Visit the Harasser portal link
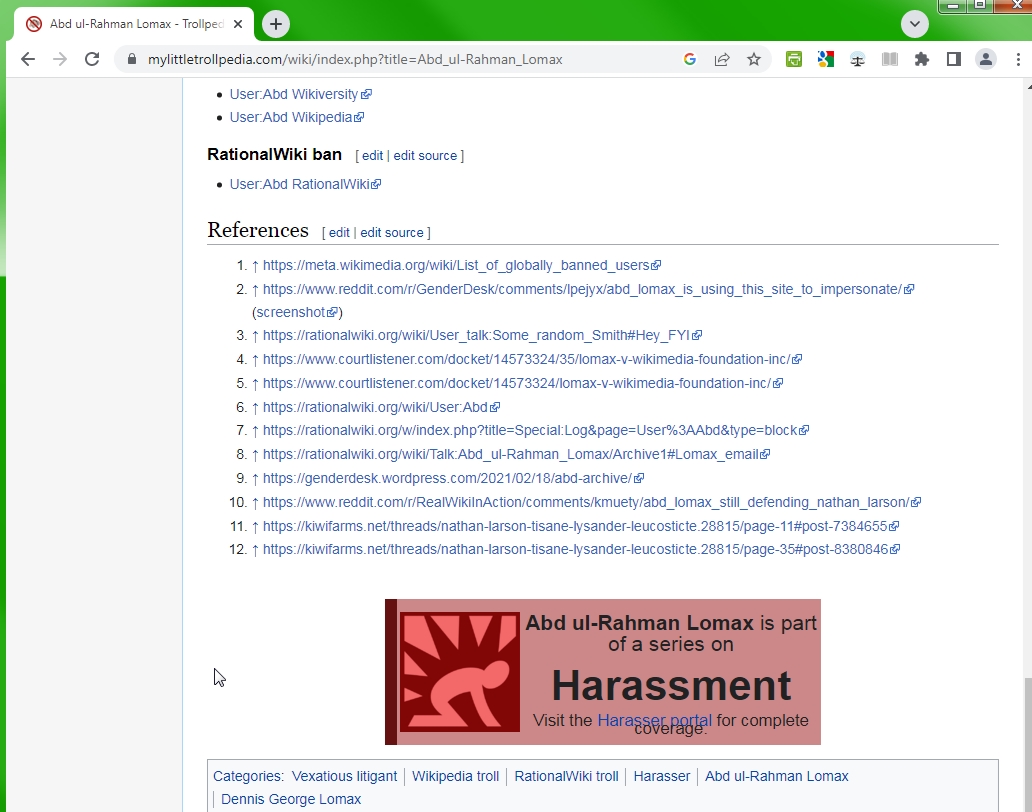Screen dimensions: 1032x812 coord(654,721)
